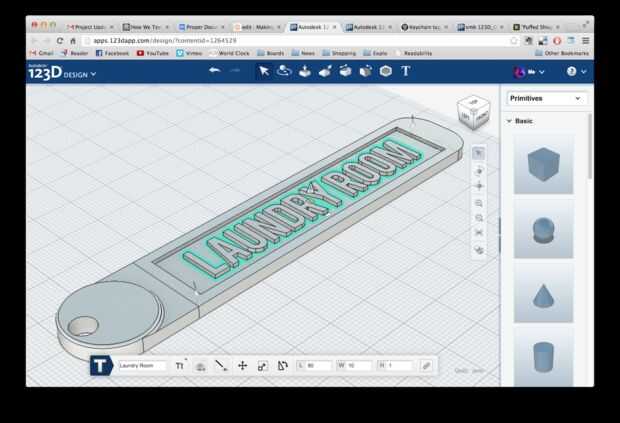Screen dimensions: 620x423
Task: Click the scale icon in text toolbar
Action: point(262,366)
